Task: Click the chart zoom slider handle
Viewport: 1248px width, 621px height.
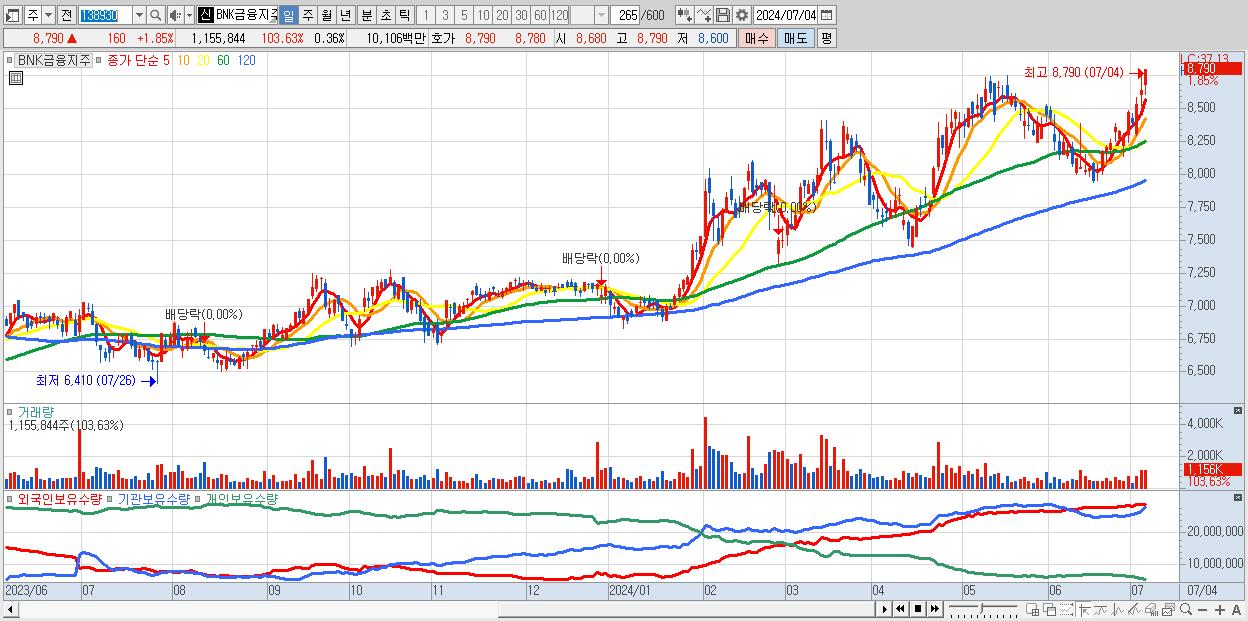Action: point(981,608)
